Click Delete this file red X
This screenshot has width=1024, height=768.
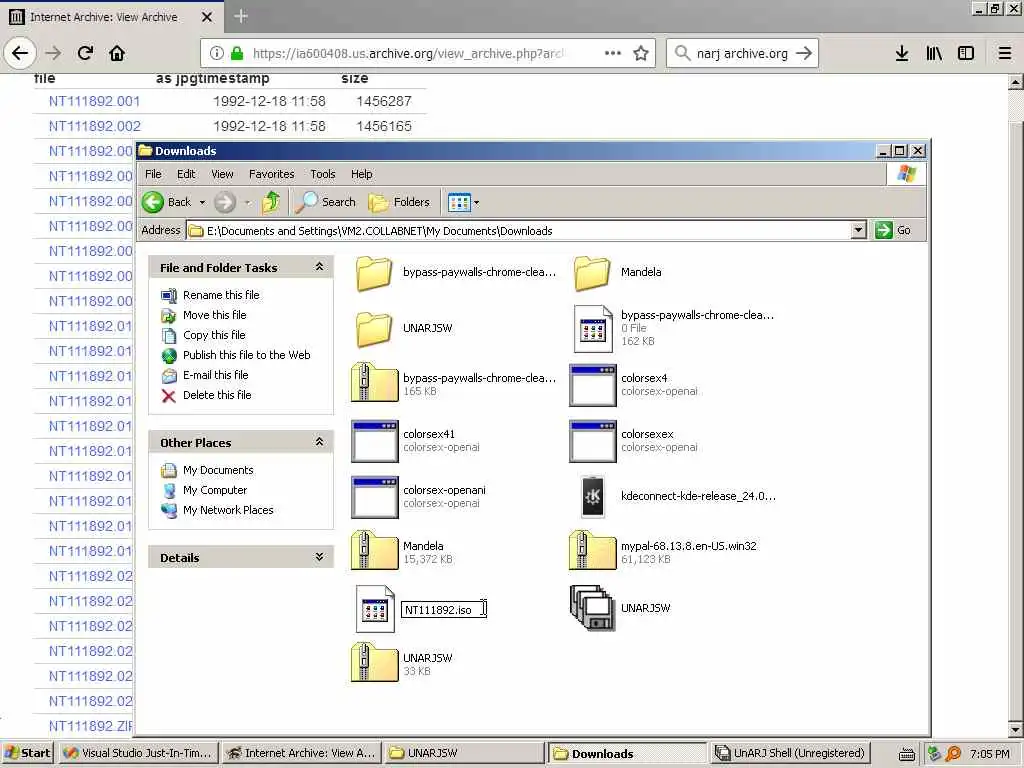click(x=168, y=396)
